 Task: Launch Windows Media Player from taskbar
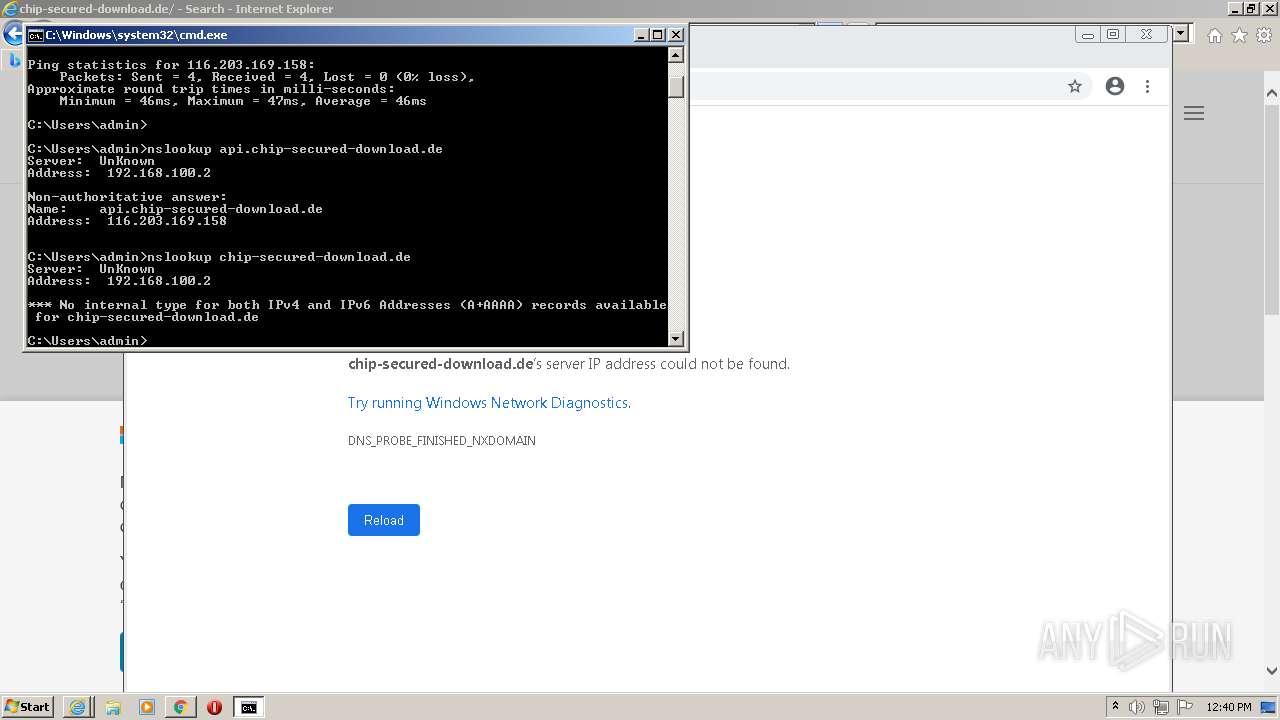coord(147,707)
